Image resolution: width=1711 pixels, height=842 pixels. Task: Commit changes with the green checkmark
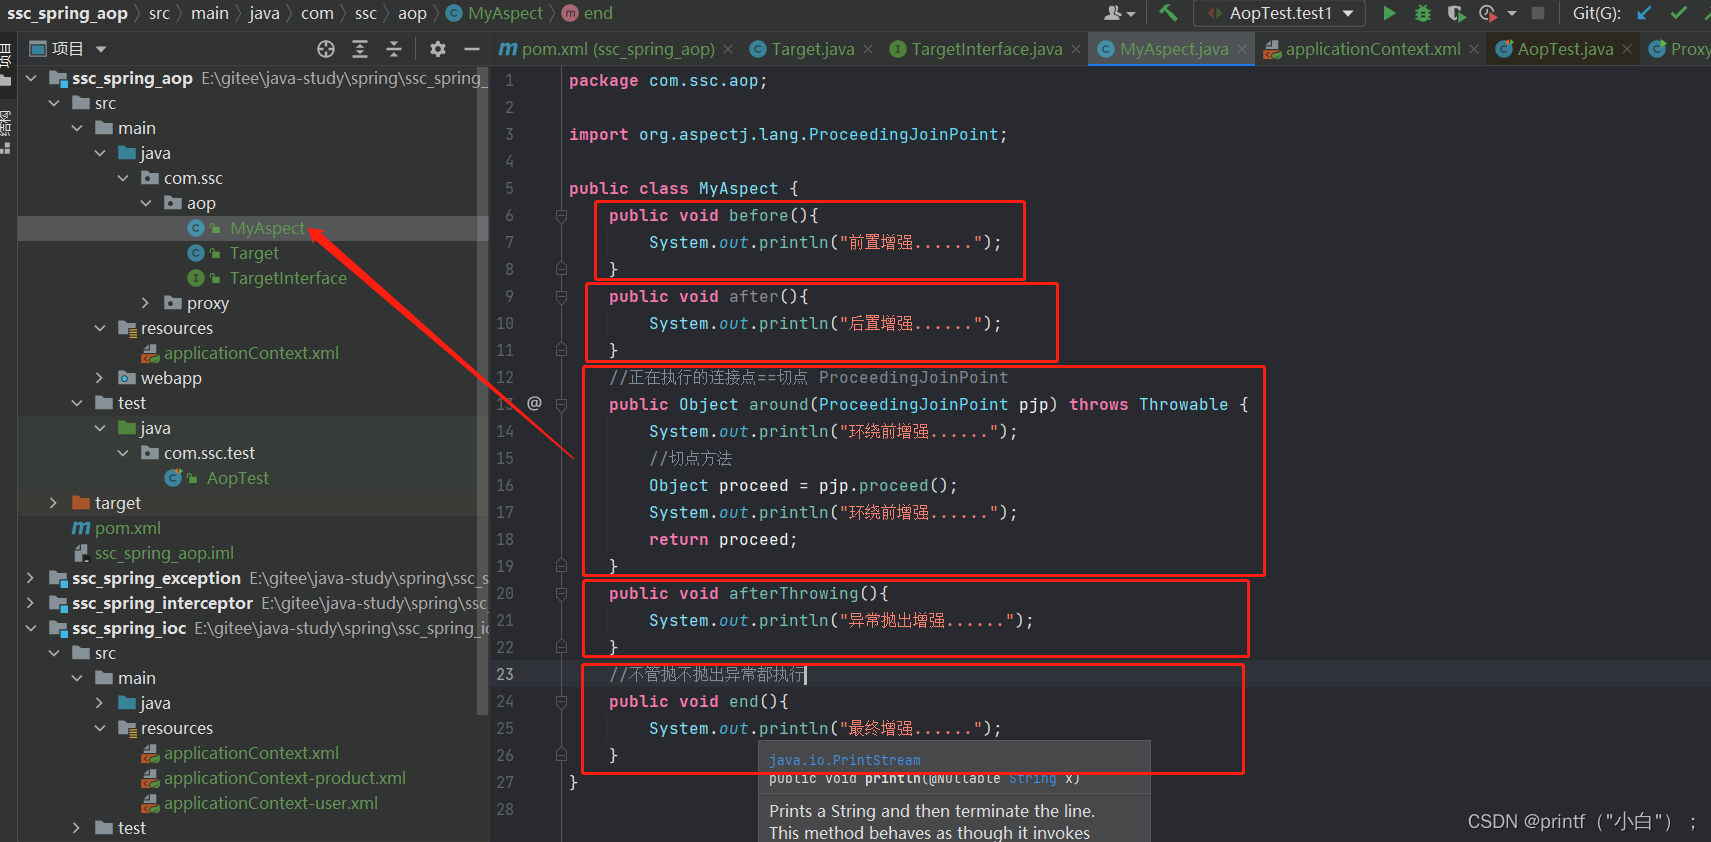point(1679,13)
